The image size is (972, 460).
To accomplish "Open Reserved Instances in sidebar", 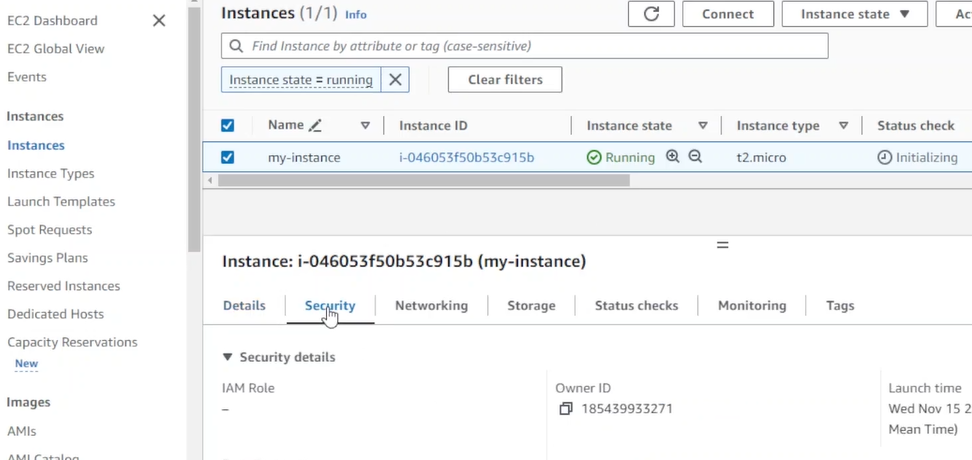I will click(63, 286).
